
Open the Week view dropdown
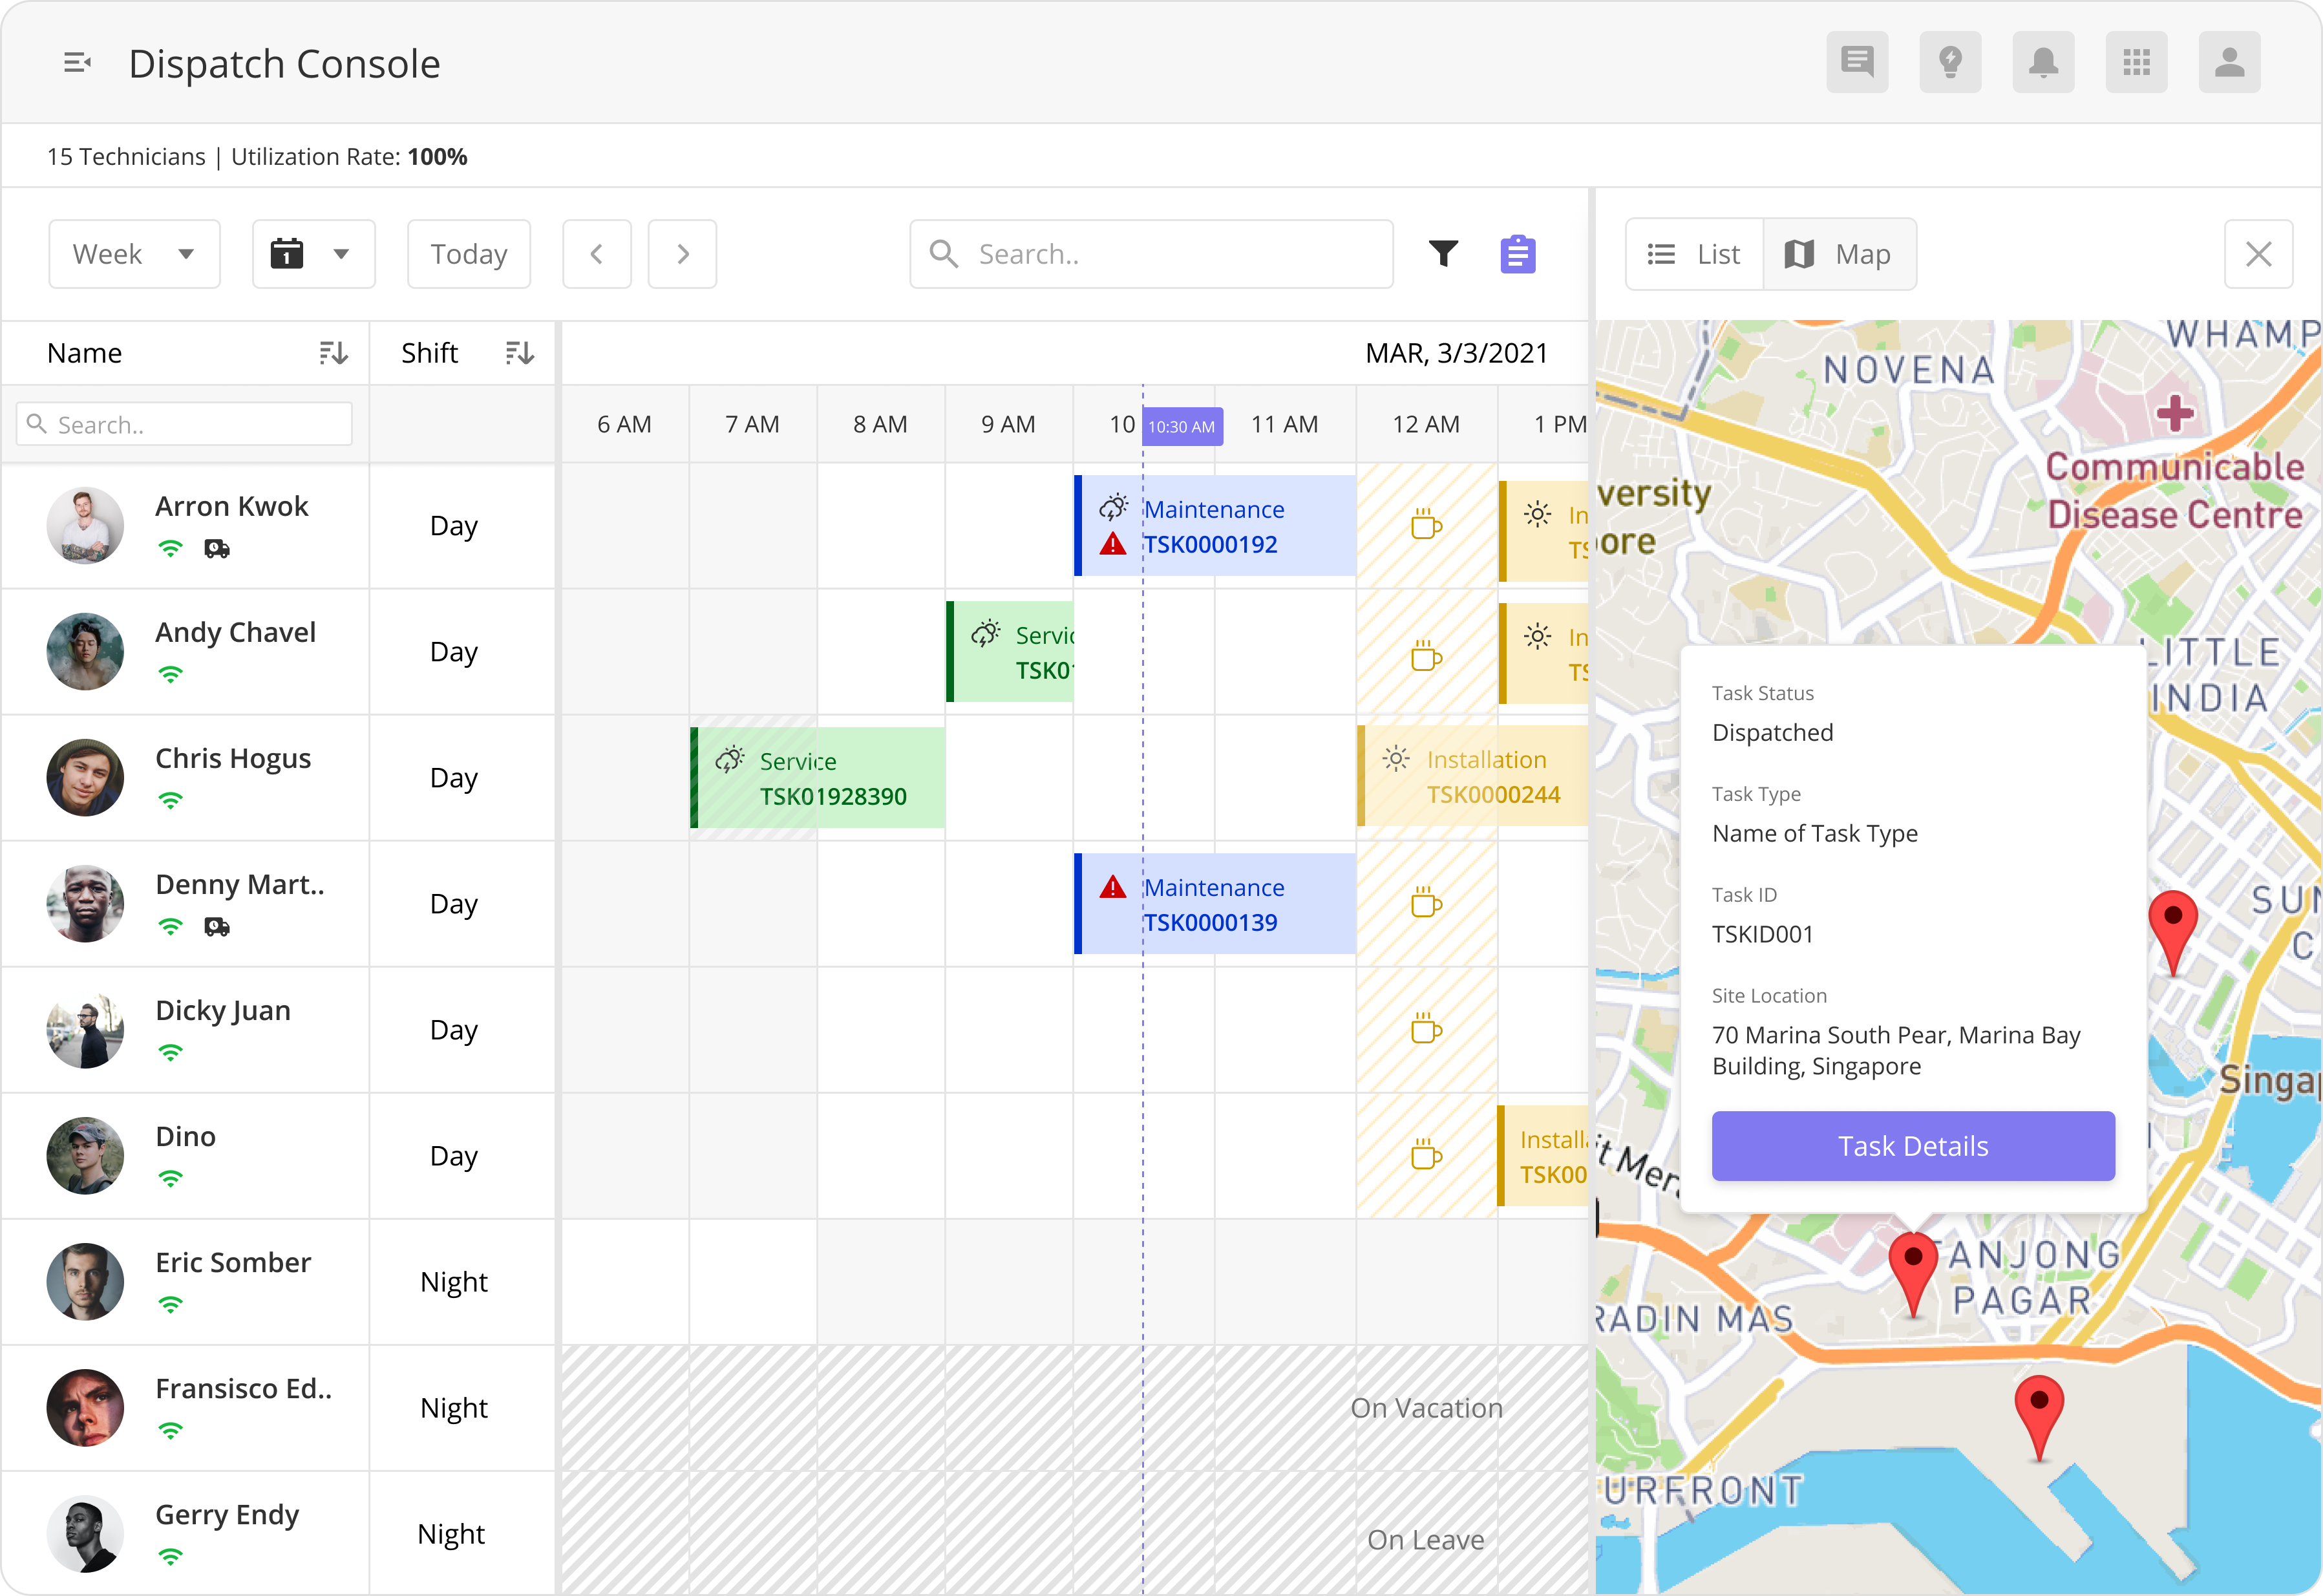coord(134,254)
